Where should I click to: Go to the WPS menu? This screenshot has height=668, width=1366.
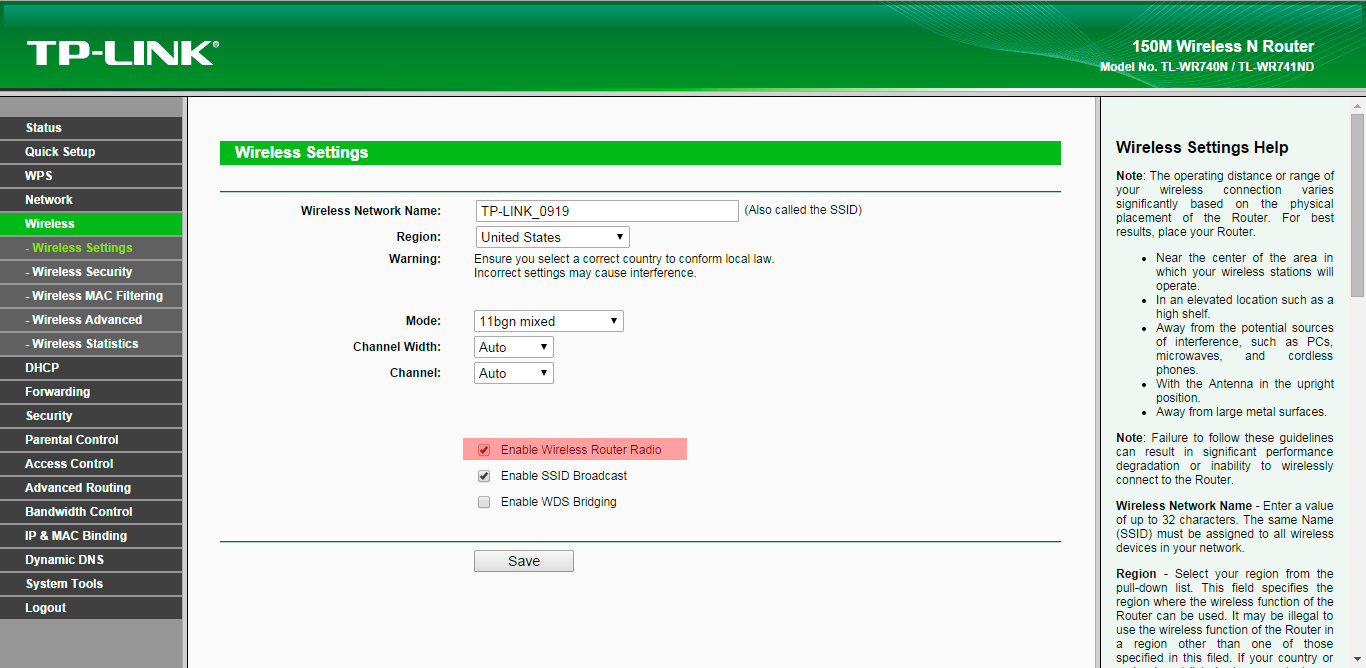91,176
